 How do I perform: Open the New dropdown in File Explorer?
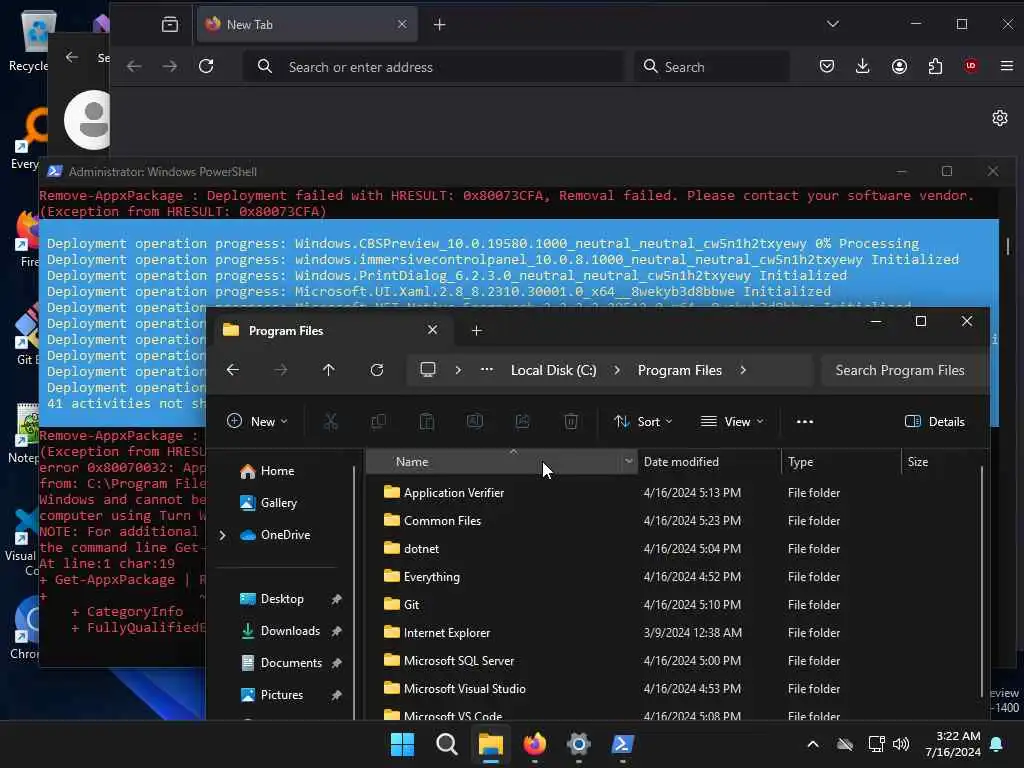pos(257,422)
